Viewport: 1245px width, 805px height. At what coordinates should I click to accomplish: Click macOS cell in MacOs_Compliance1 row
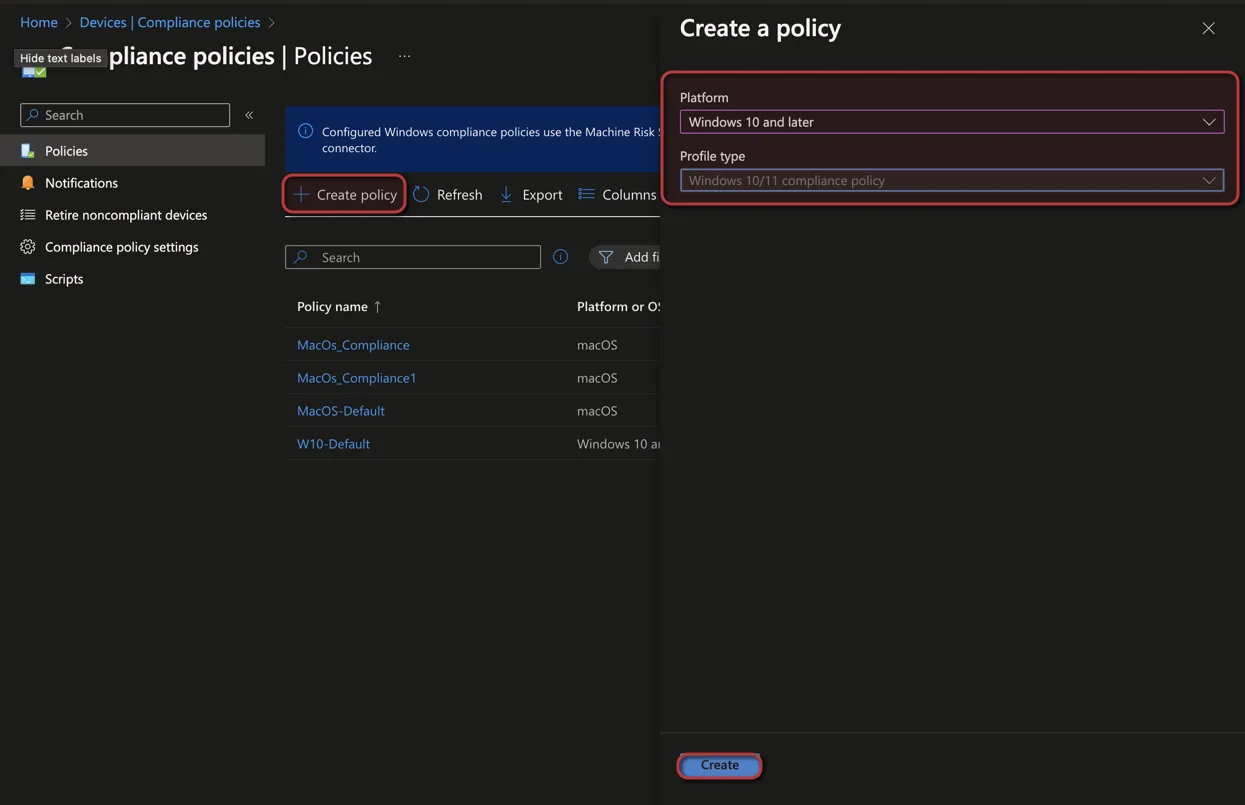[597, 378]
